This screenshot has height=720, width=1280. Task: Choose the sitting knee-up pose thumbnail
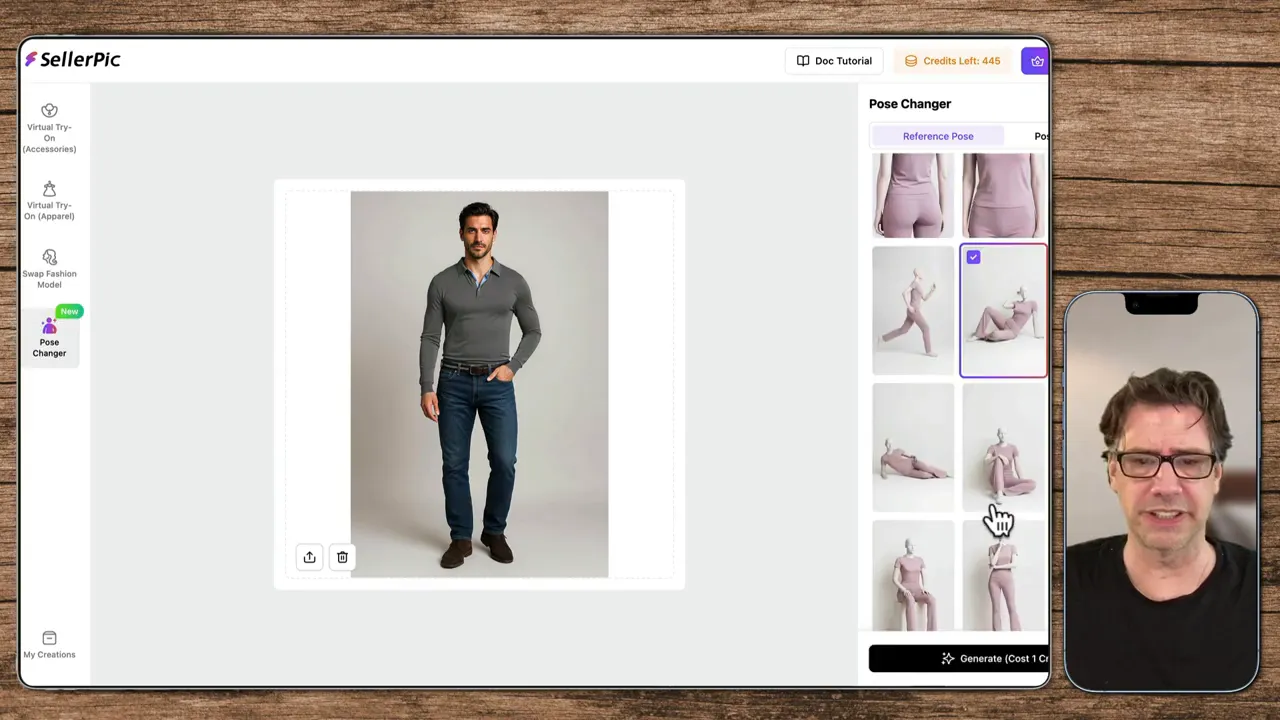1003,447
